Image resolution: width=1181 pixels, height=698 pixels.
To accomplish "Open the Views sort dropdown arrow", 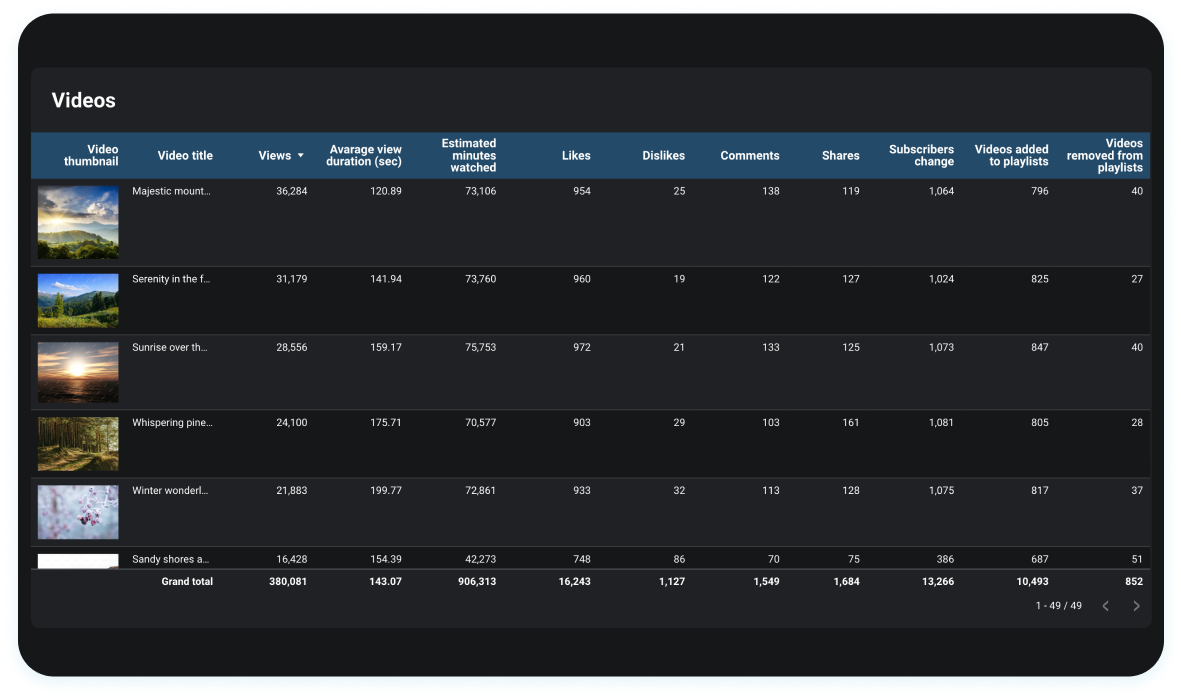I will (299, 155).
